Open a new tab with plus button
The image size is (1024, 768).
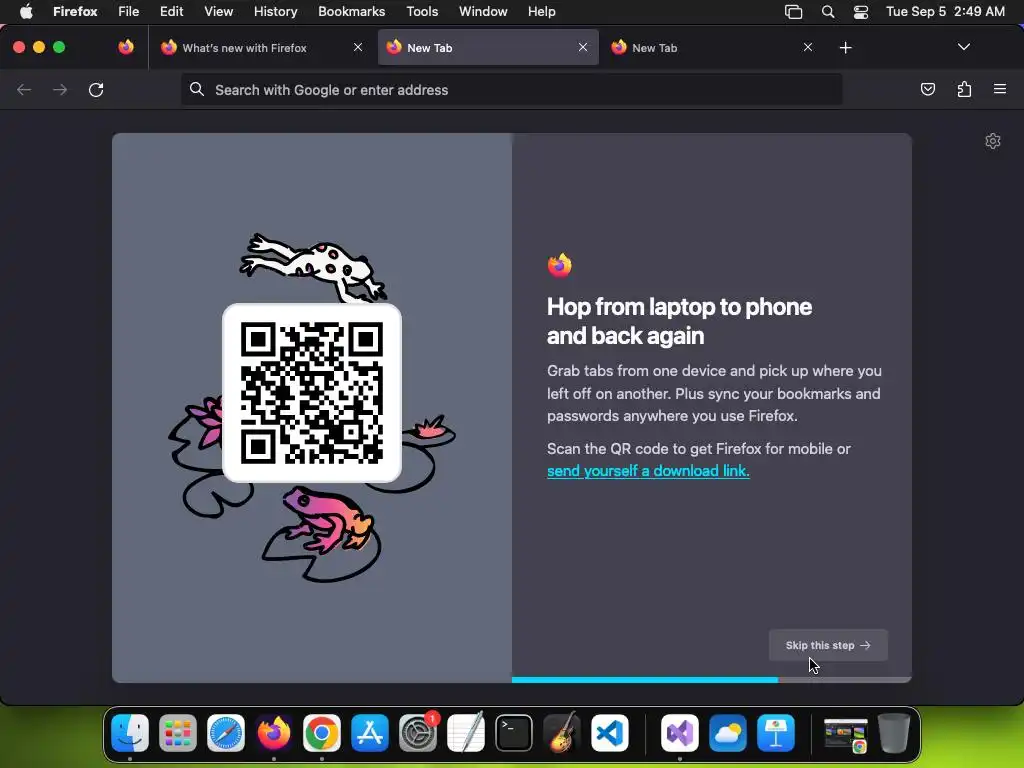tap(846, 48)
